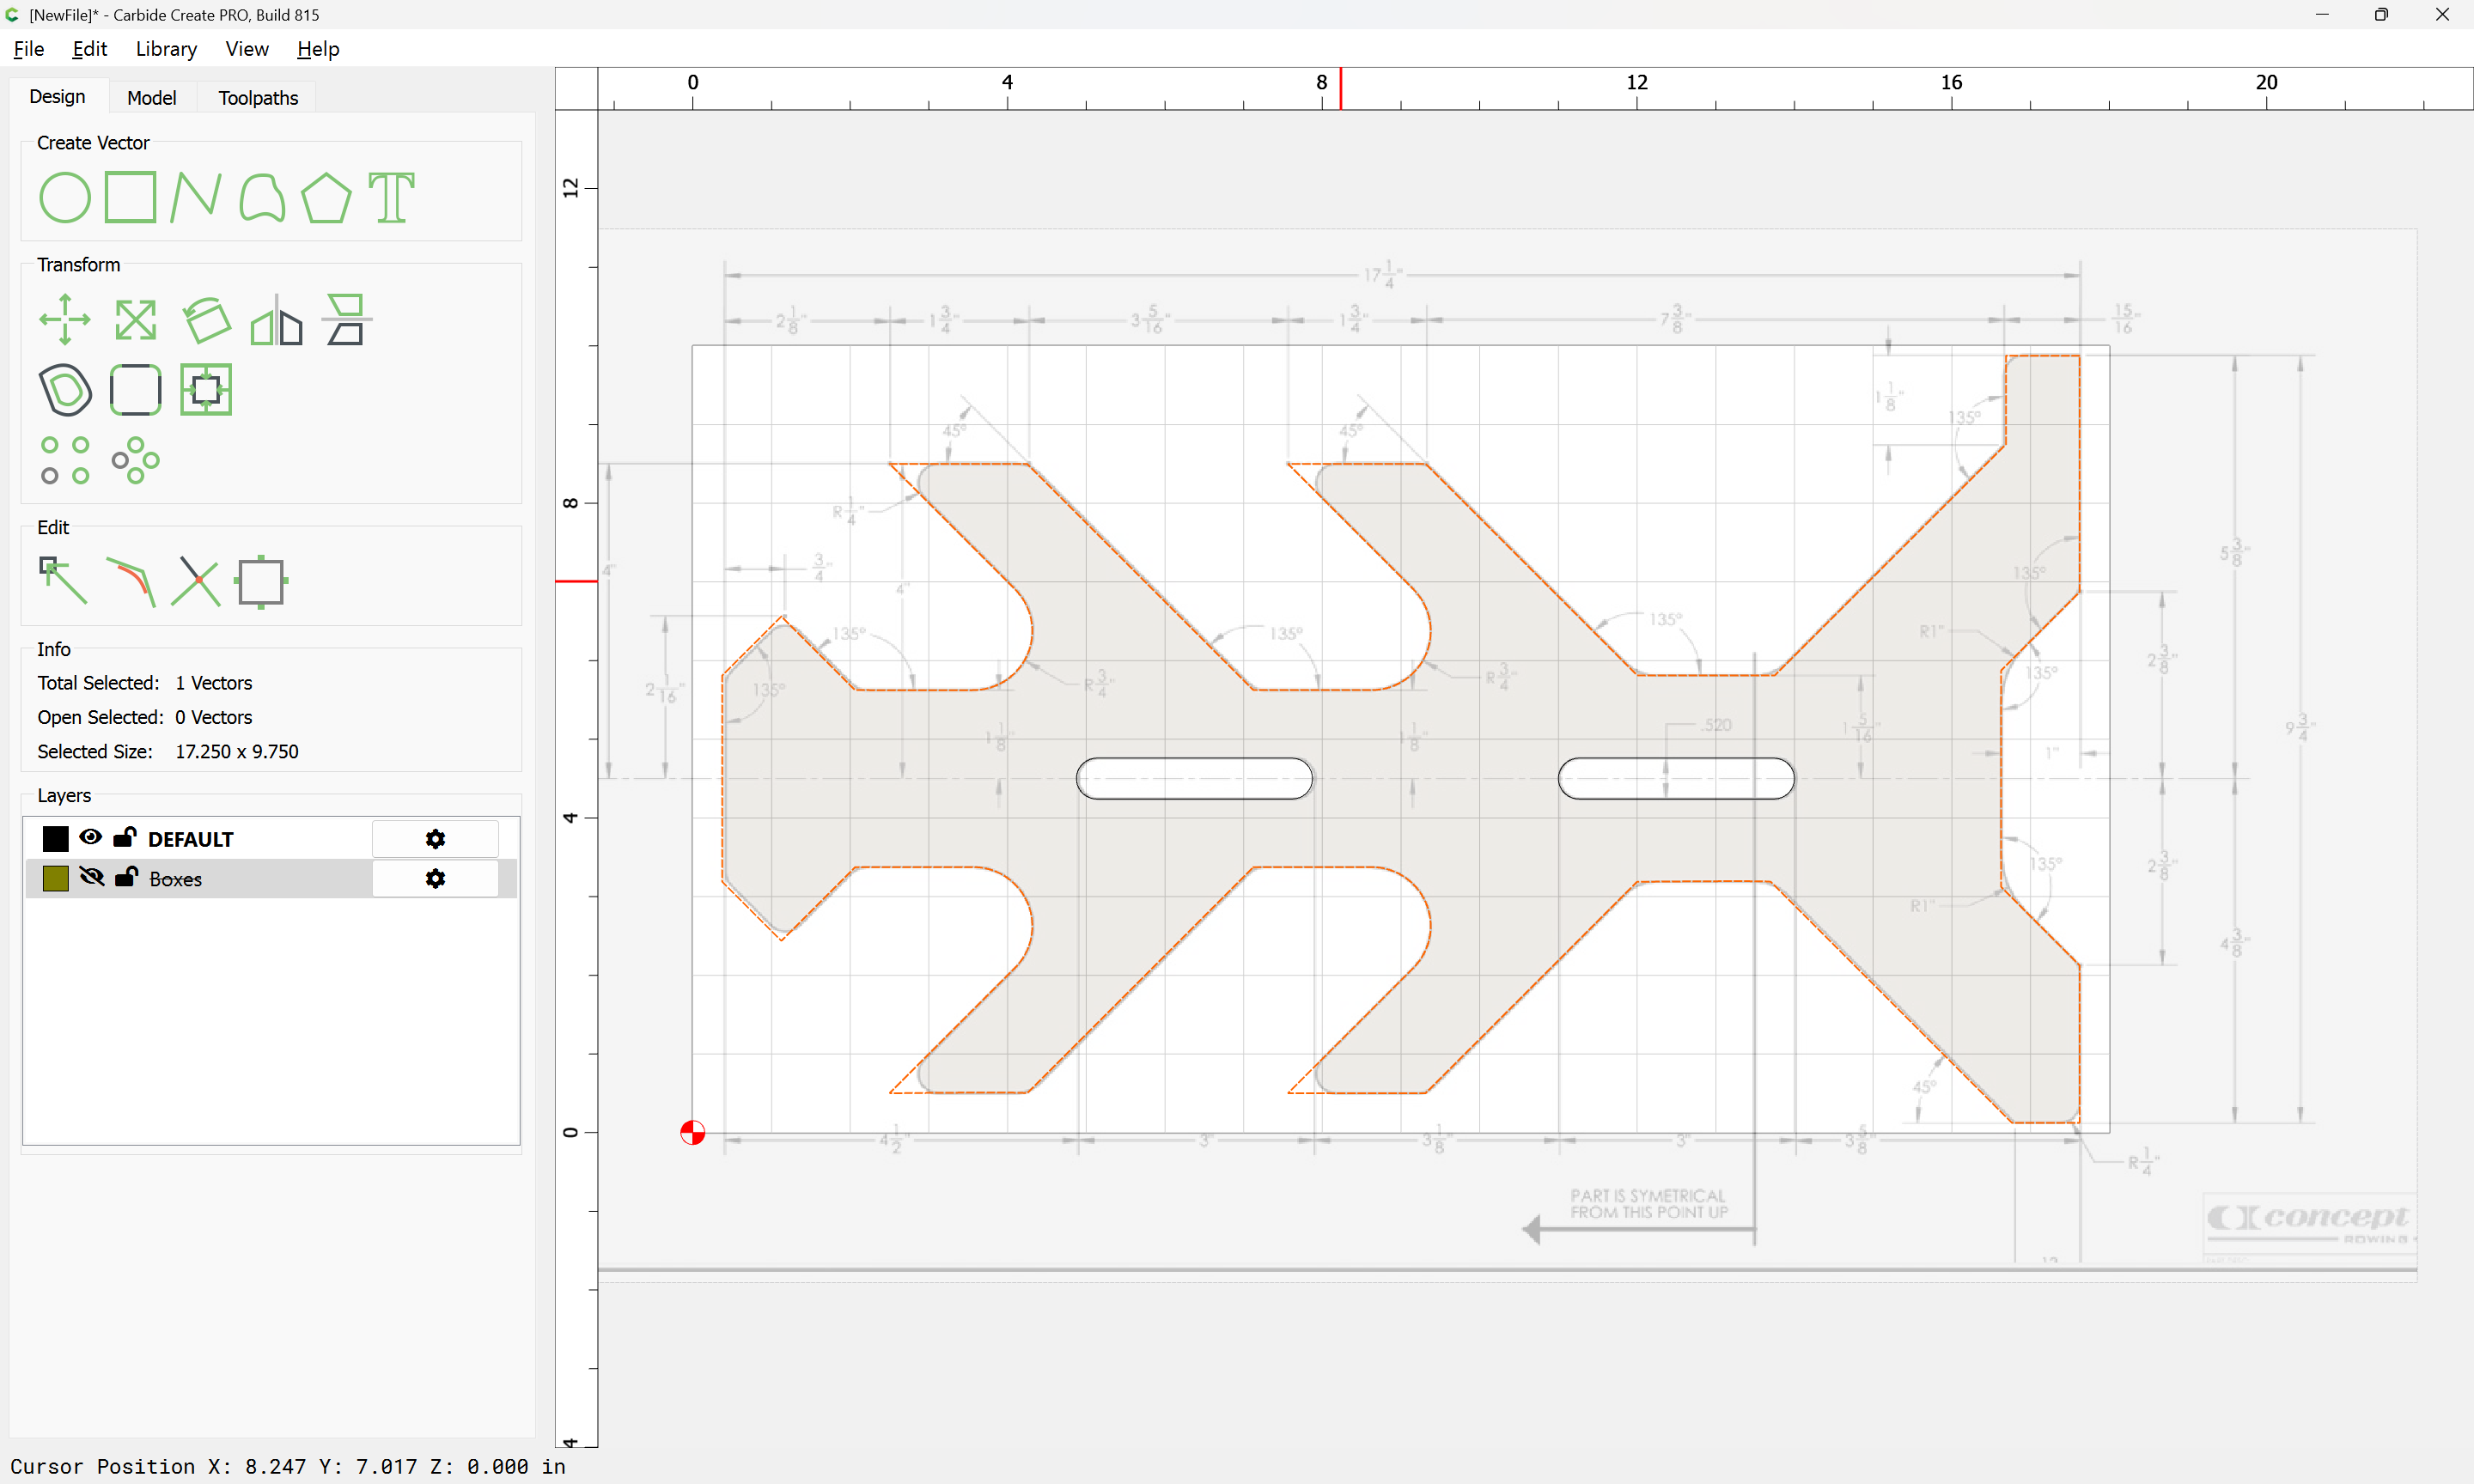Open the Boolean/center box tool
Viewport: 2474px width, 1484px height.
point(206,389)
